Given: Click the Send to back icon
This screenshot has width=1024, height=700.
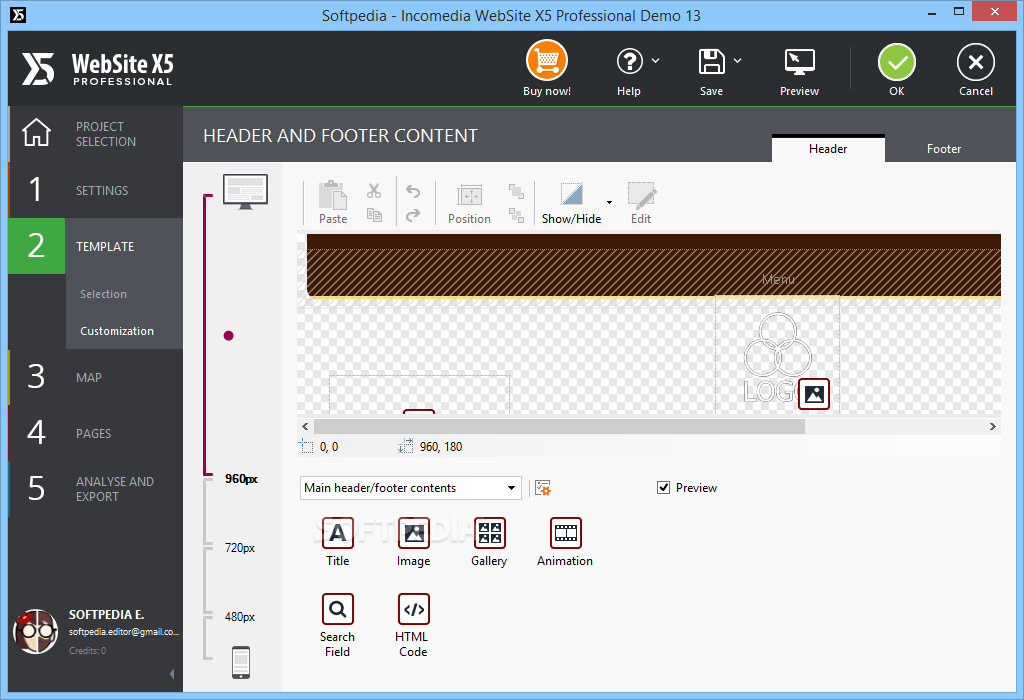Looking at the screenshot, I should click(x=517, y=215).
